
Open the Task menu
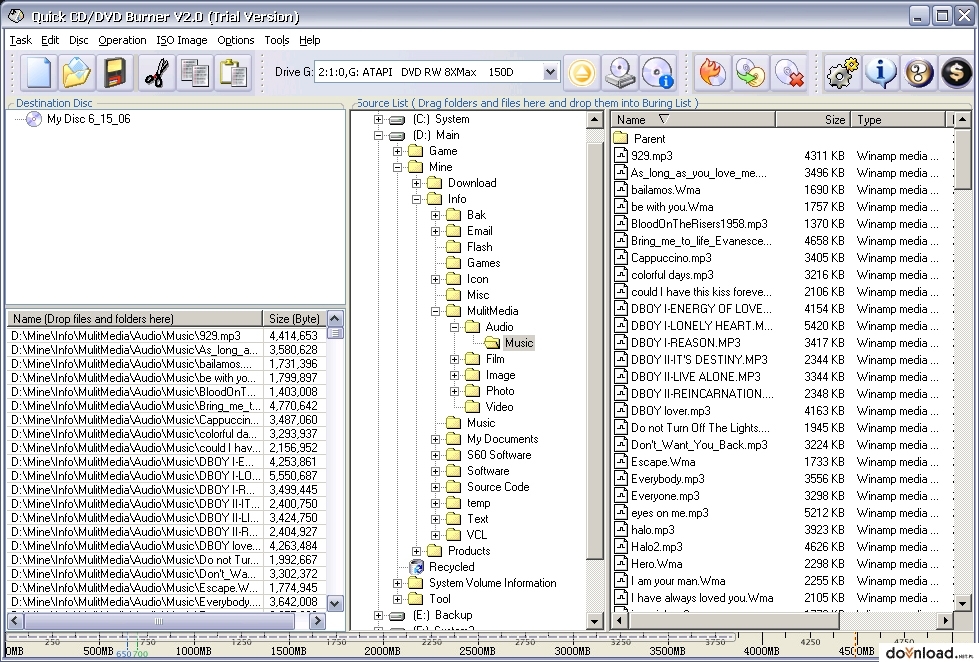click(x=21, y=40)
